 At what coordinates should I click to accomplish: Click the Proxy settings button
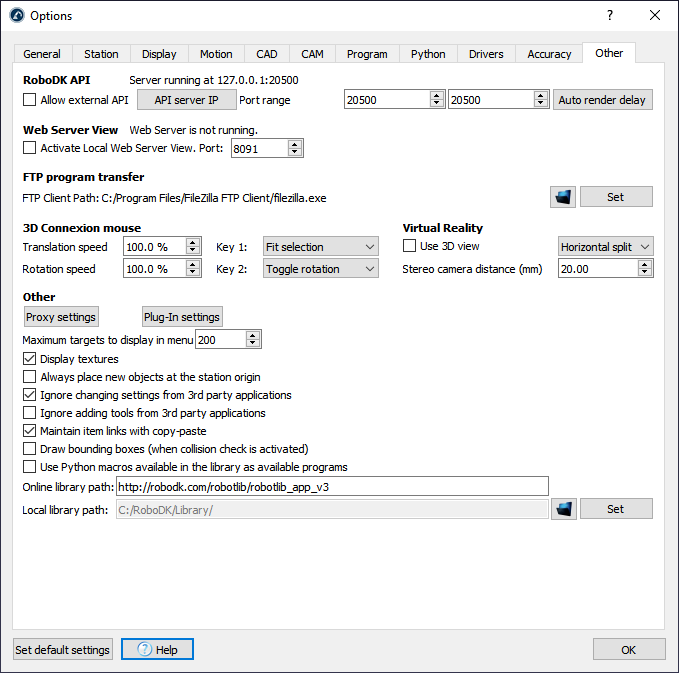(x=61, y=317)
